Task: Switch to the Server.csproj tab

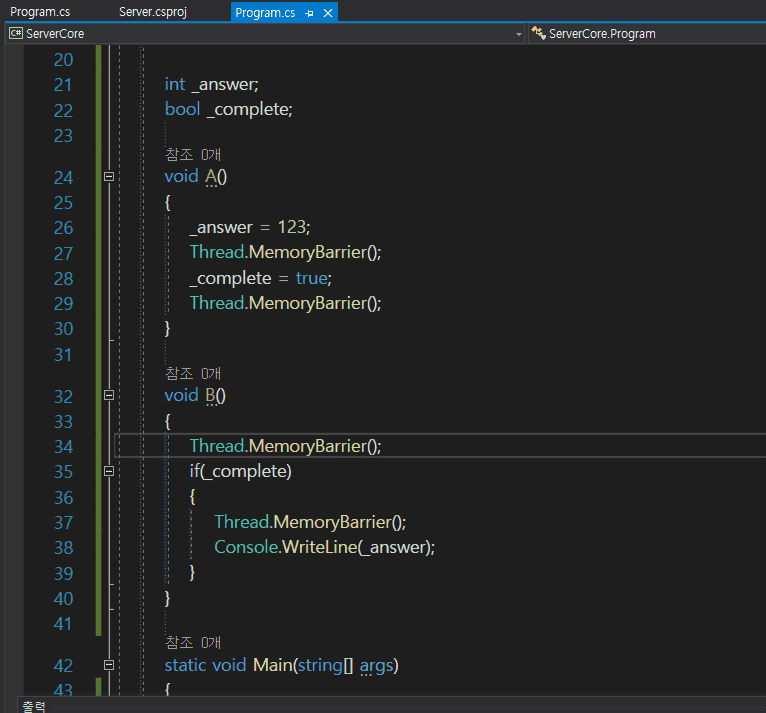Action: pos(152,12)
